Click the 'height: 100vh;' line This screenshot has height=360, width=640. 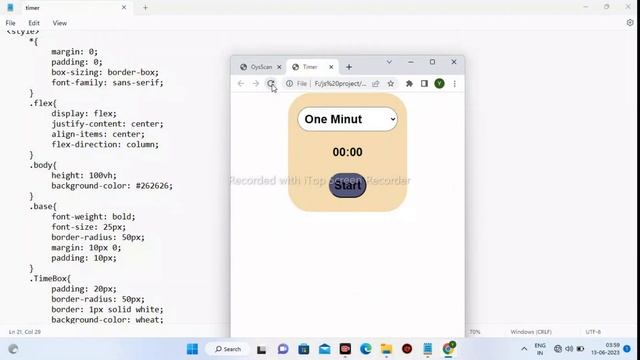click(x=84, y=176)
